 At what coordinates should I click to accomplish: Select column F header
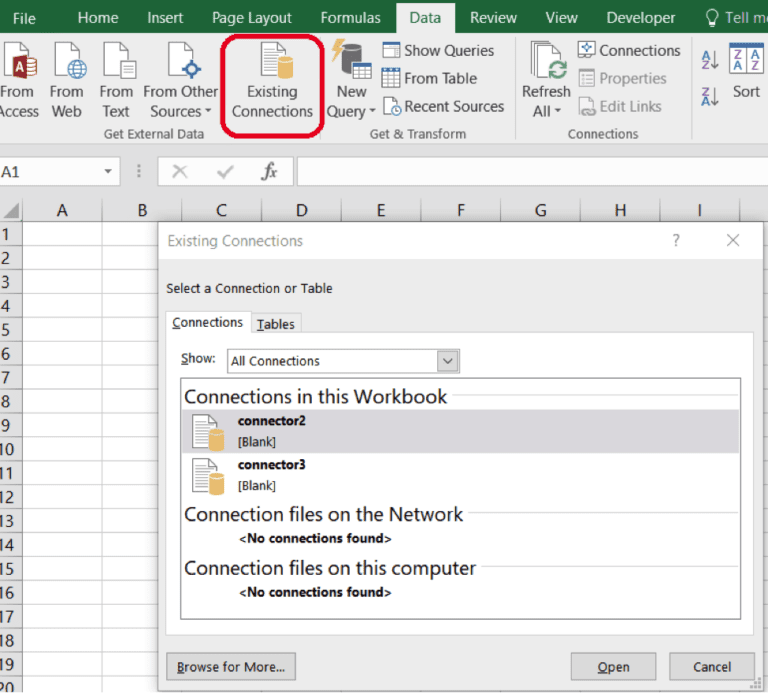click(x=460, y=211)
